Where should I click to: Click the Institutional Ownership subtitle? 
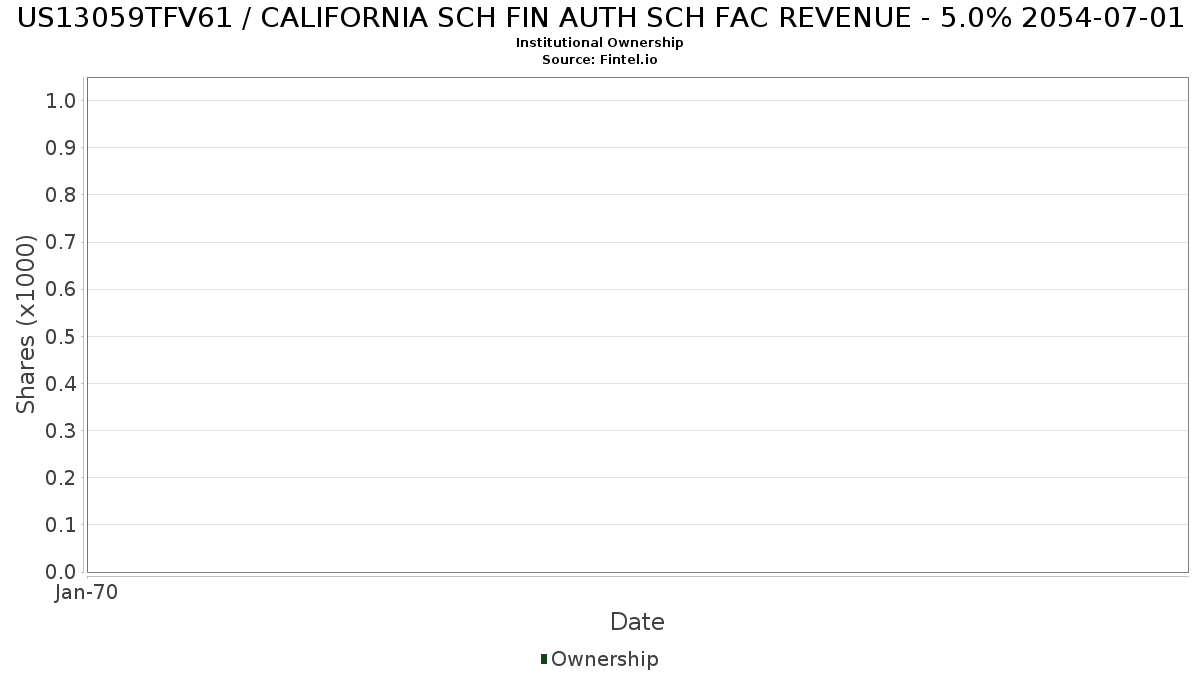(600, 43)
